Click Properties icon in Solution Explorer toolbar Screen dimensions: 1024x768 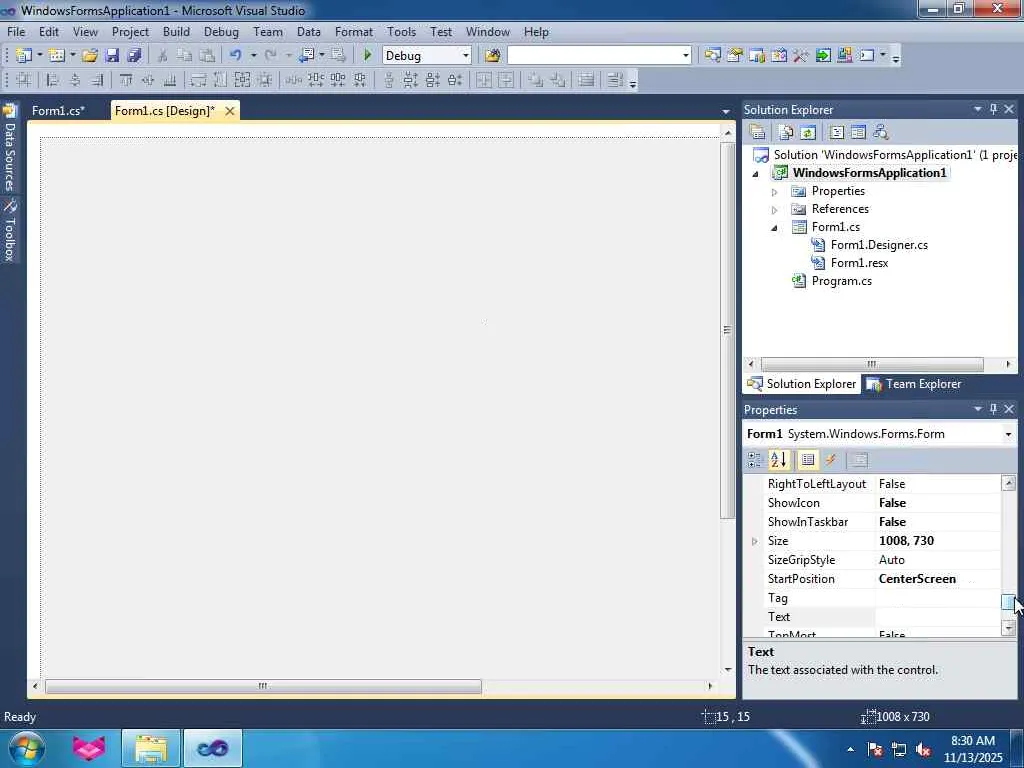pyautogui.click(x=758, y=132)
